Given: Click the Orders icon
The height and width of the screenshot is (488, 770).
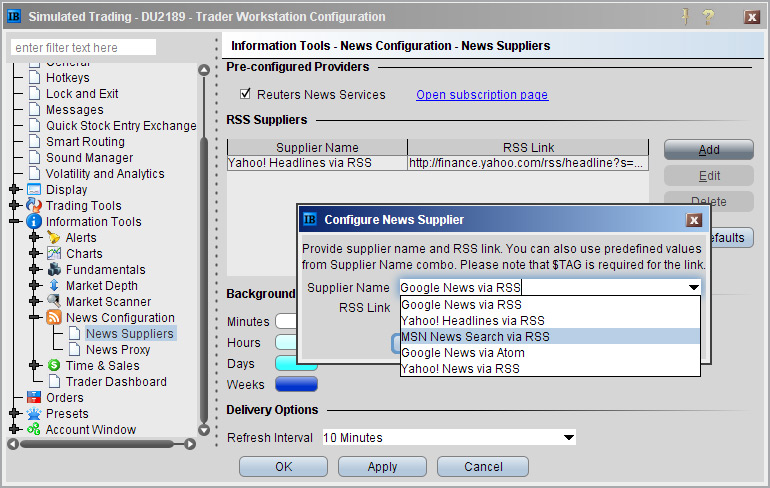Looking at the screenshot, I should 34,397.
